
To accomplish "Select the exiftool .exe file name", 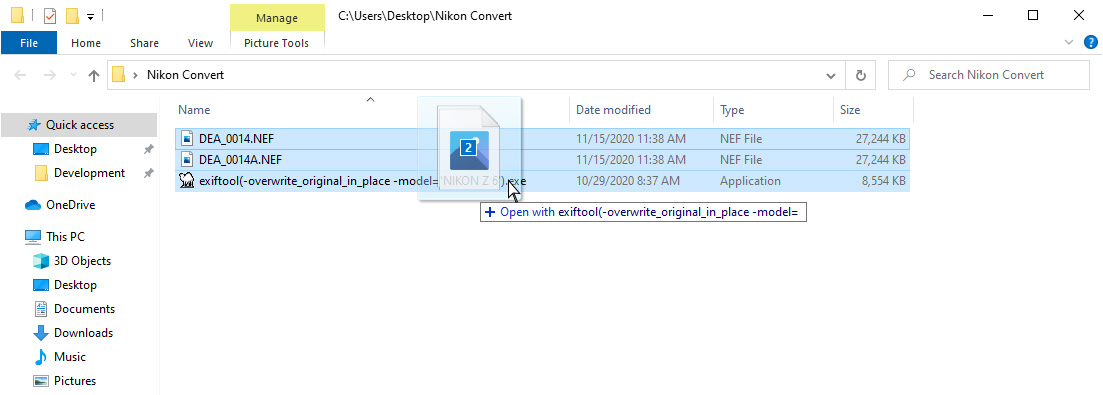I will point(363,181).
